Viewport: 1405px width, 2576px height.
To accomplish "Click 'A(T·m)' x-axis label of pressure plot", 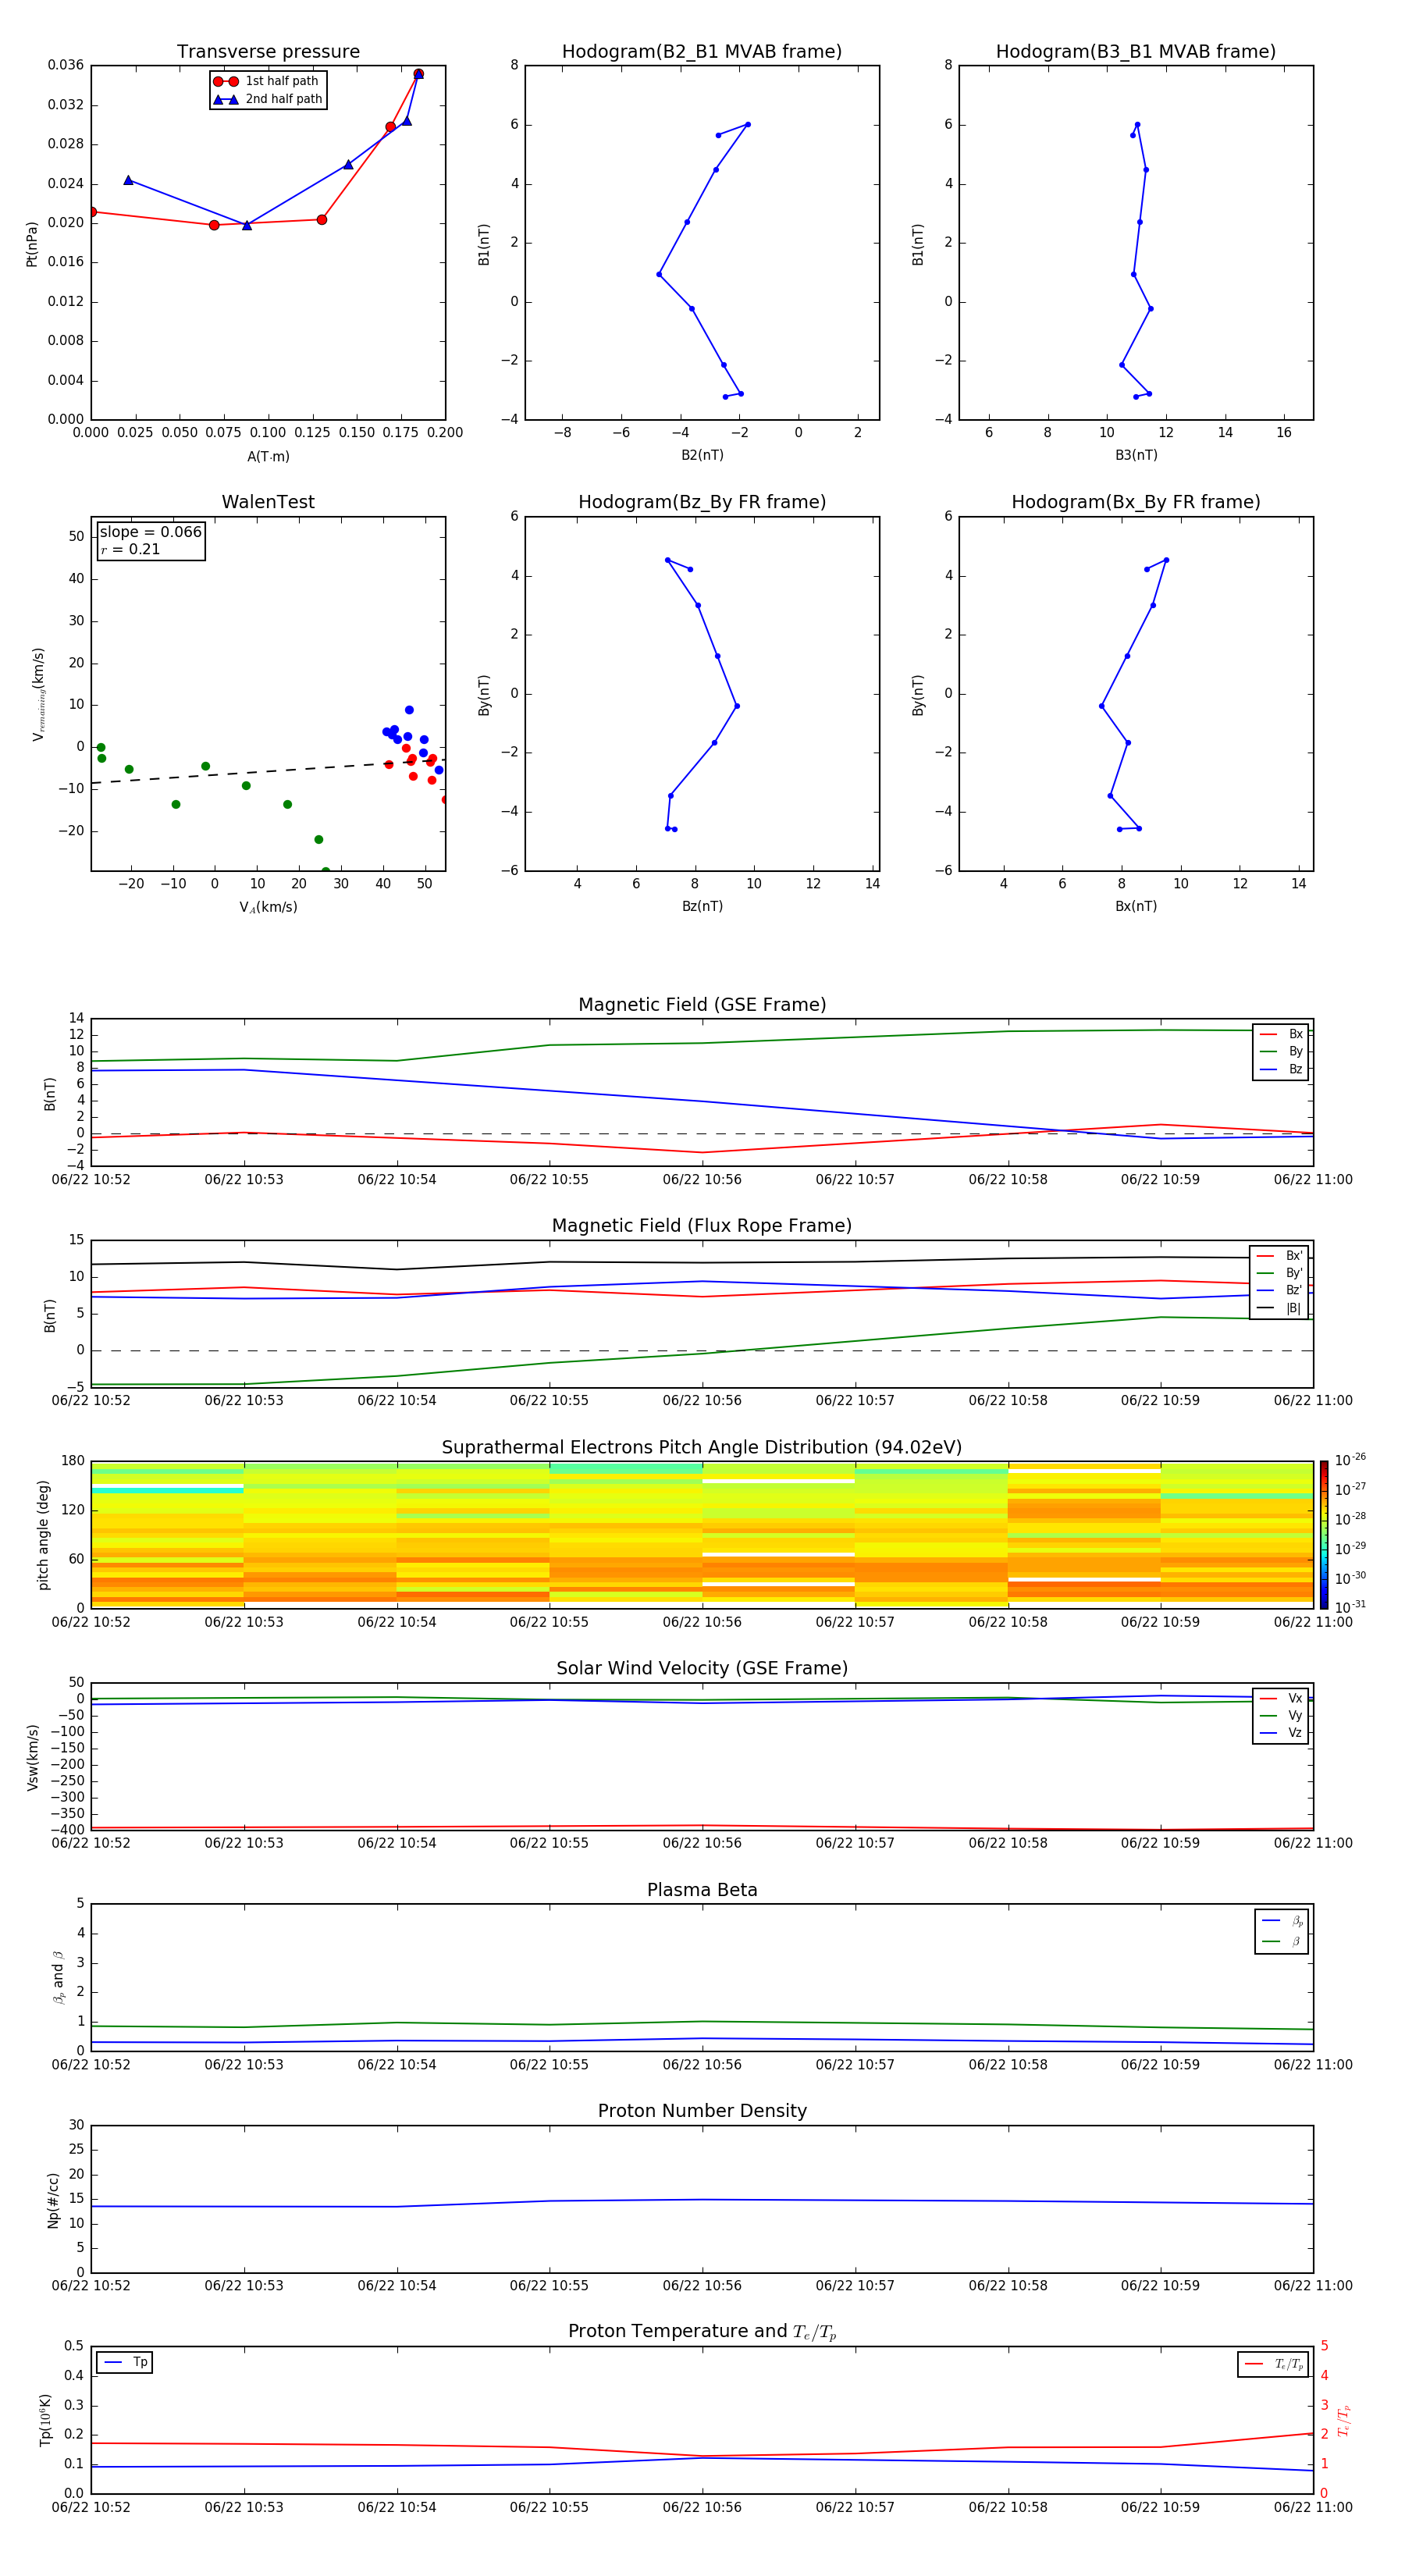I will (x=268, y=456).
